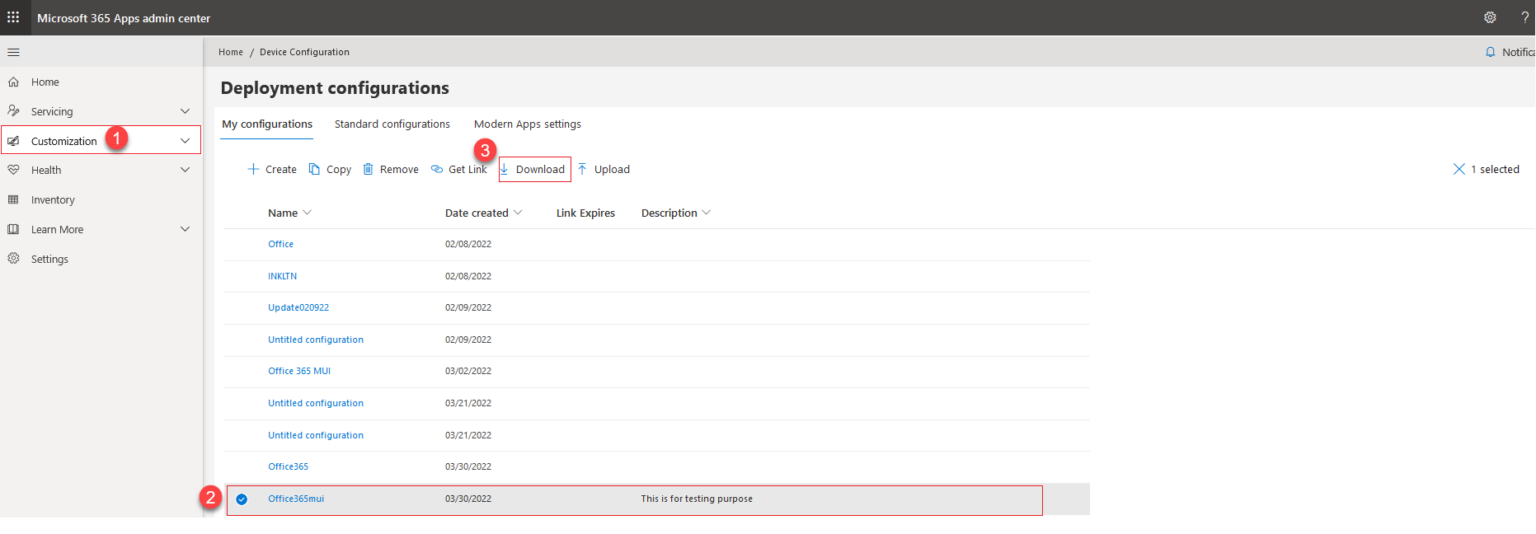The height and width of the screenshot is (534, 1536).
Task: Click the Create plus icon
Action: pos(253,169)
